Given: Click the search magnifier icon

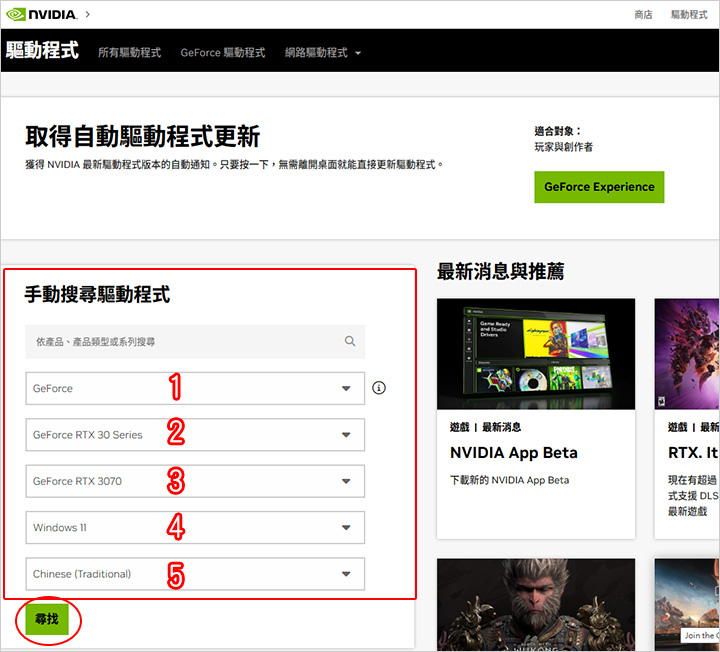Looking at the screenshot, I should point(350,341).
